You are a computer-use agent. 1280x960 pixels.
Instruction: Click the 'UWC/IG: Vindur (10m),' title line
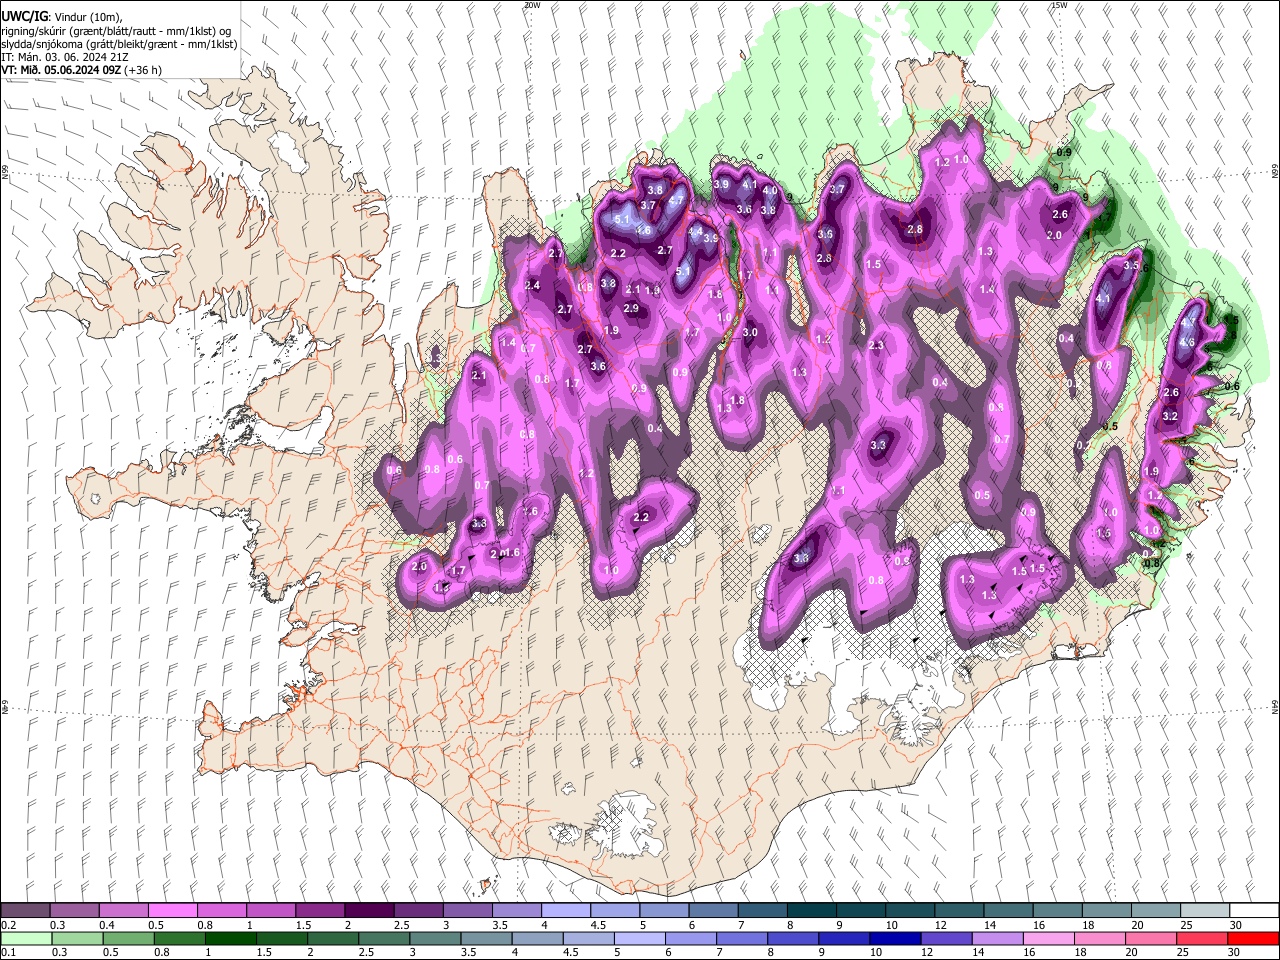[62, 17]
